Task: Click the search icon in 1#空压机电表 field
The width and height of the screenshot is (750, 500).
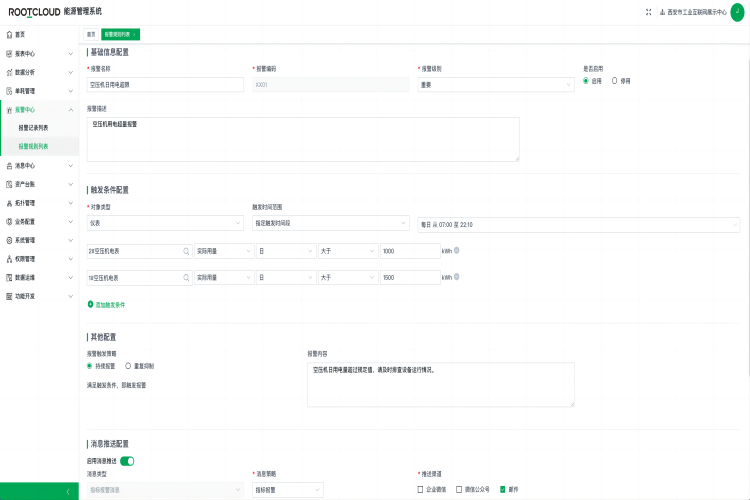Action: coord(185,278)
